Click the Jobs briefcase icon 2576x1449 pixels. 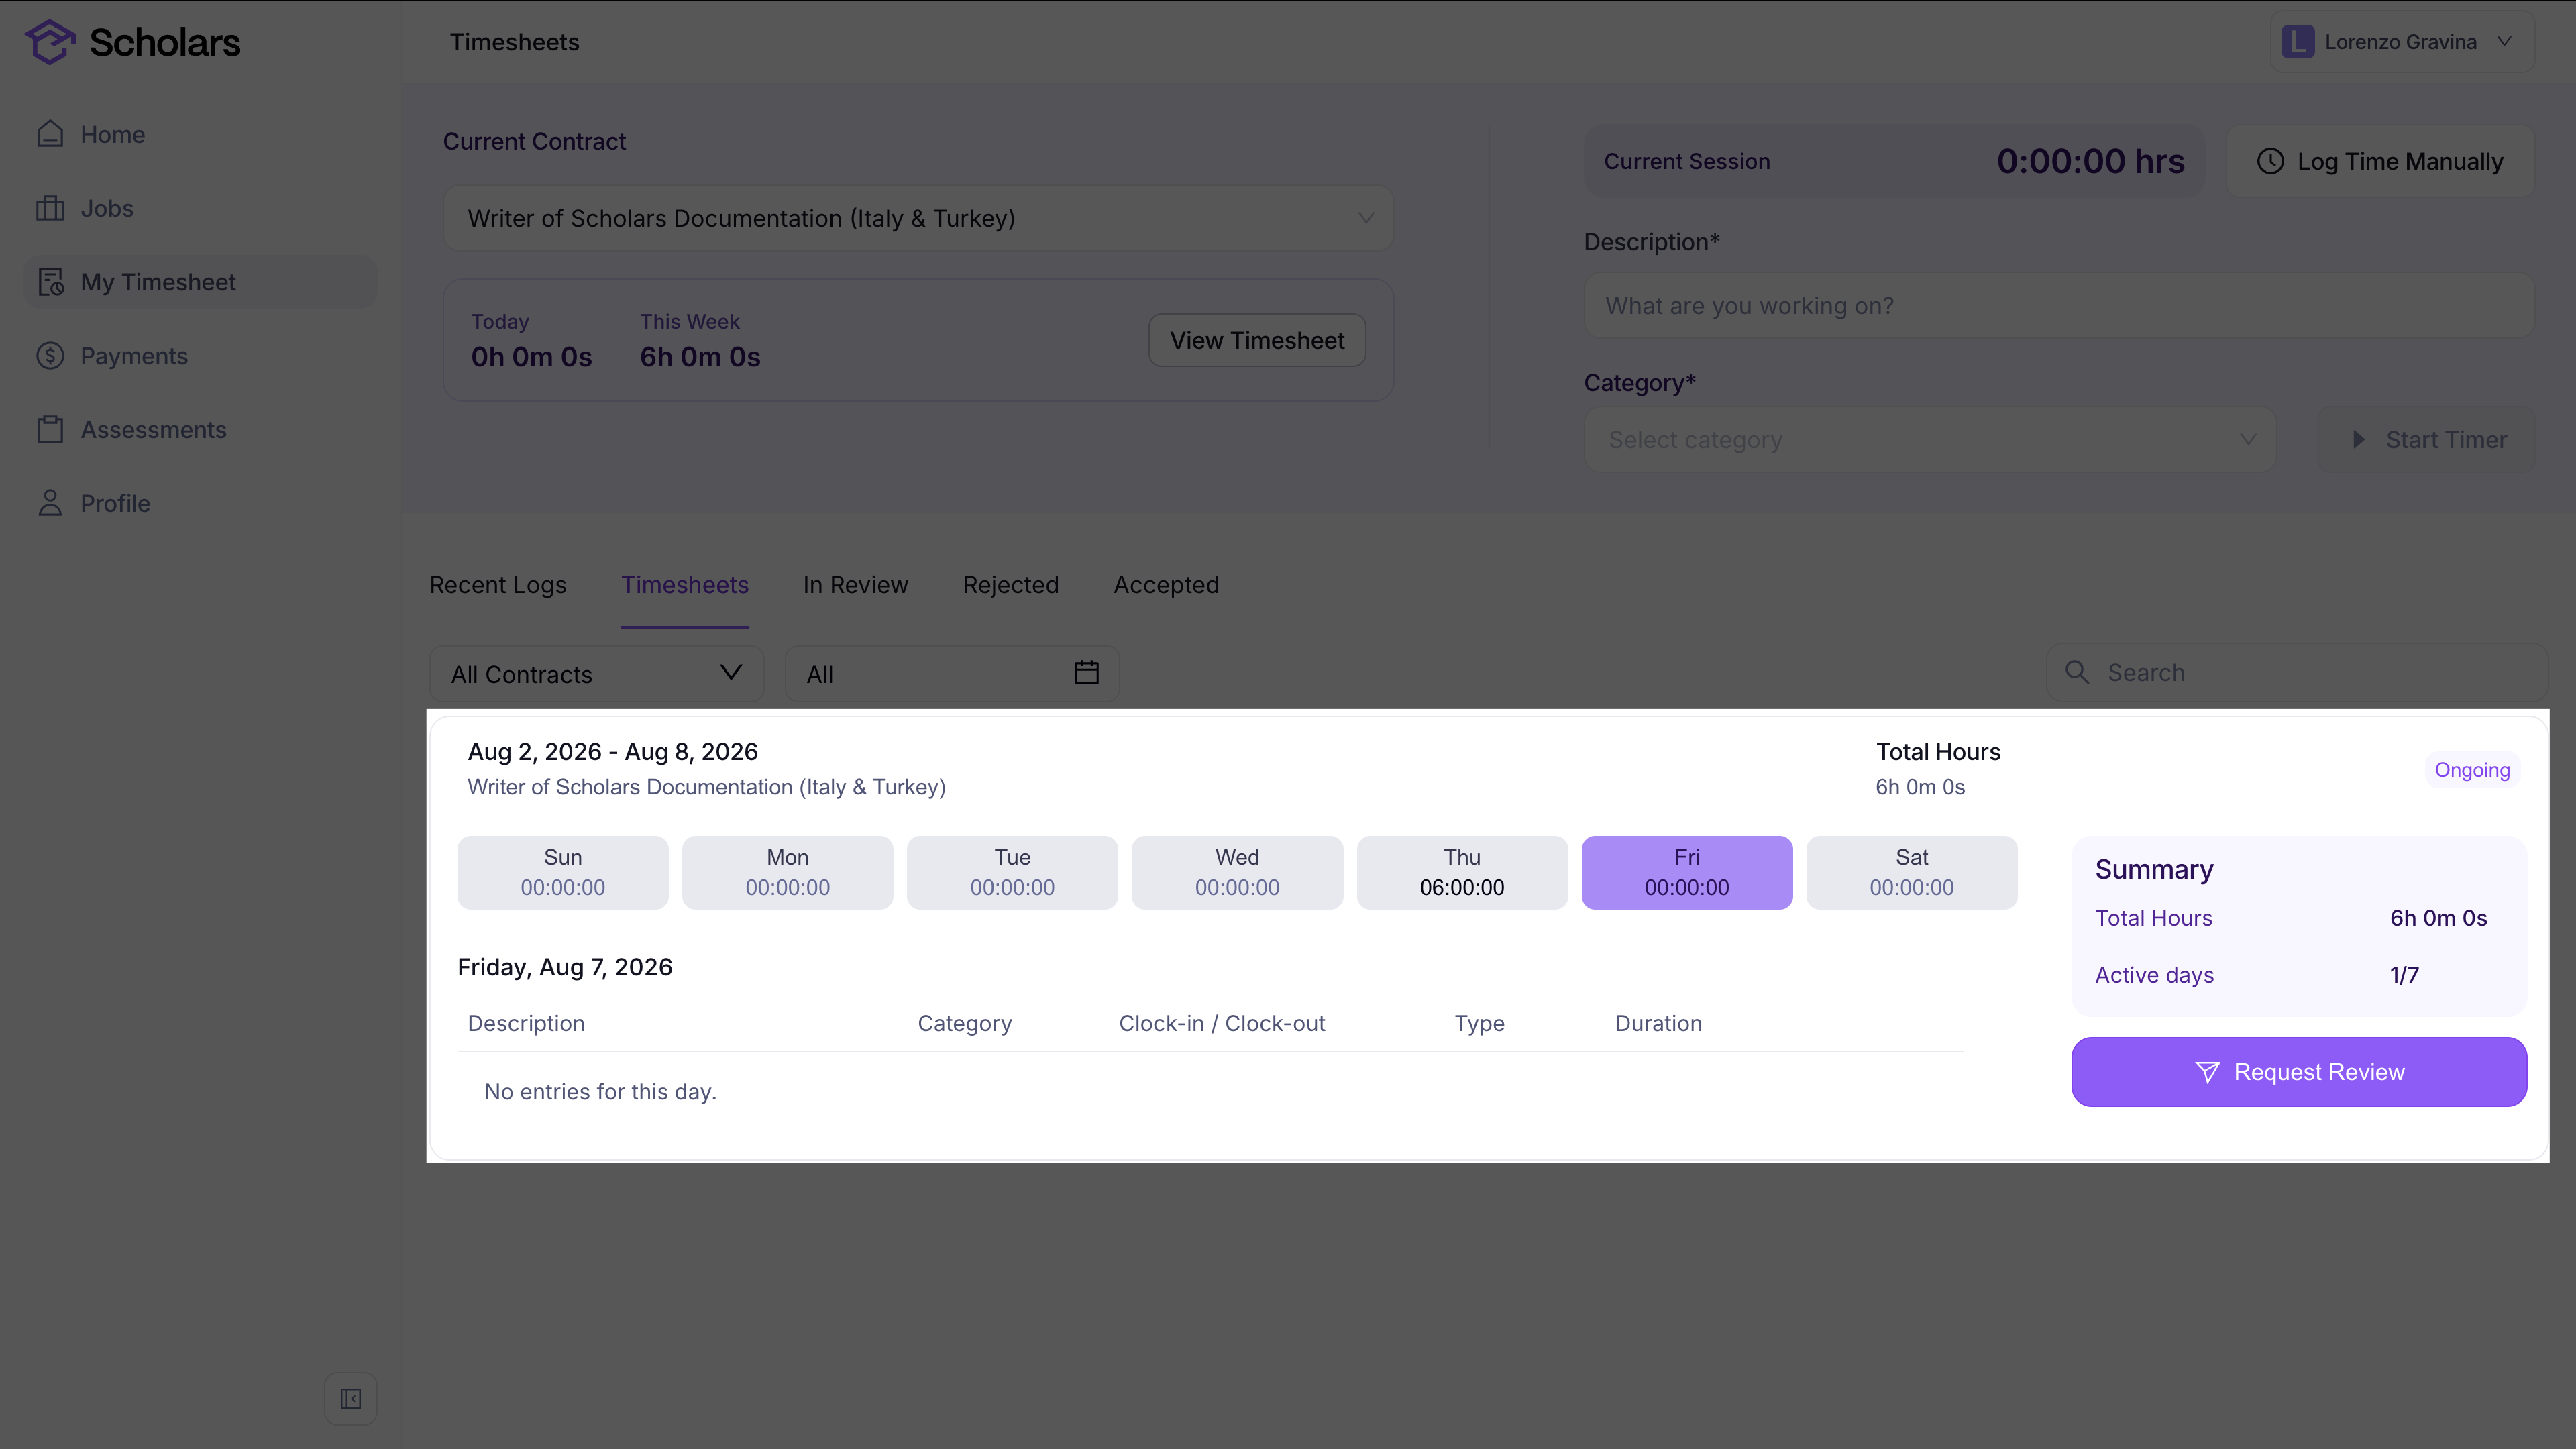click(50, 208)
